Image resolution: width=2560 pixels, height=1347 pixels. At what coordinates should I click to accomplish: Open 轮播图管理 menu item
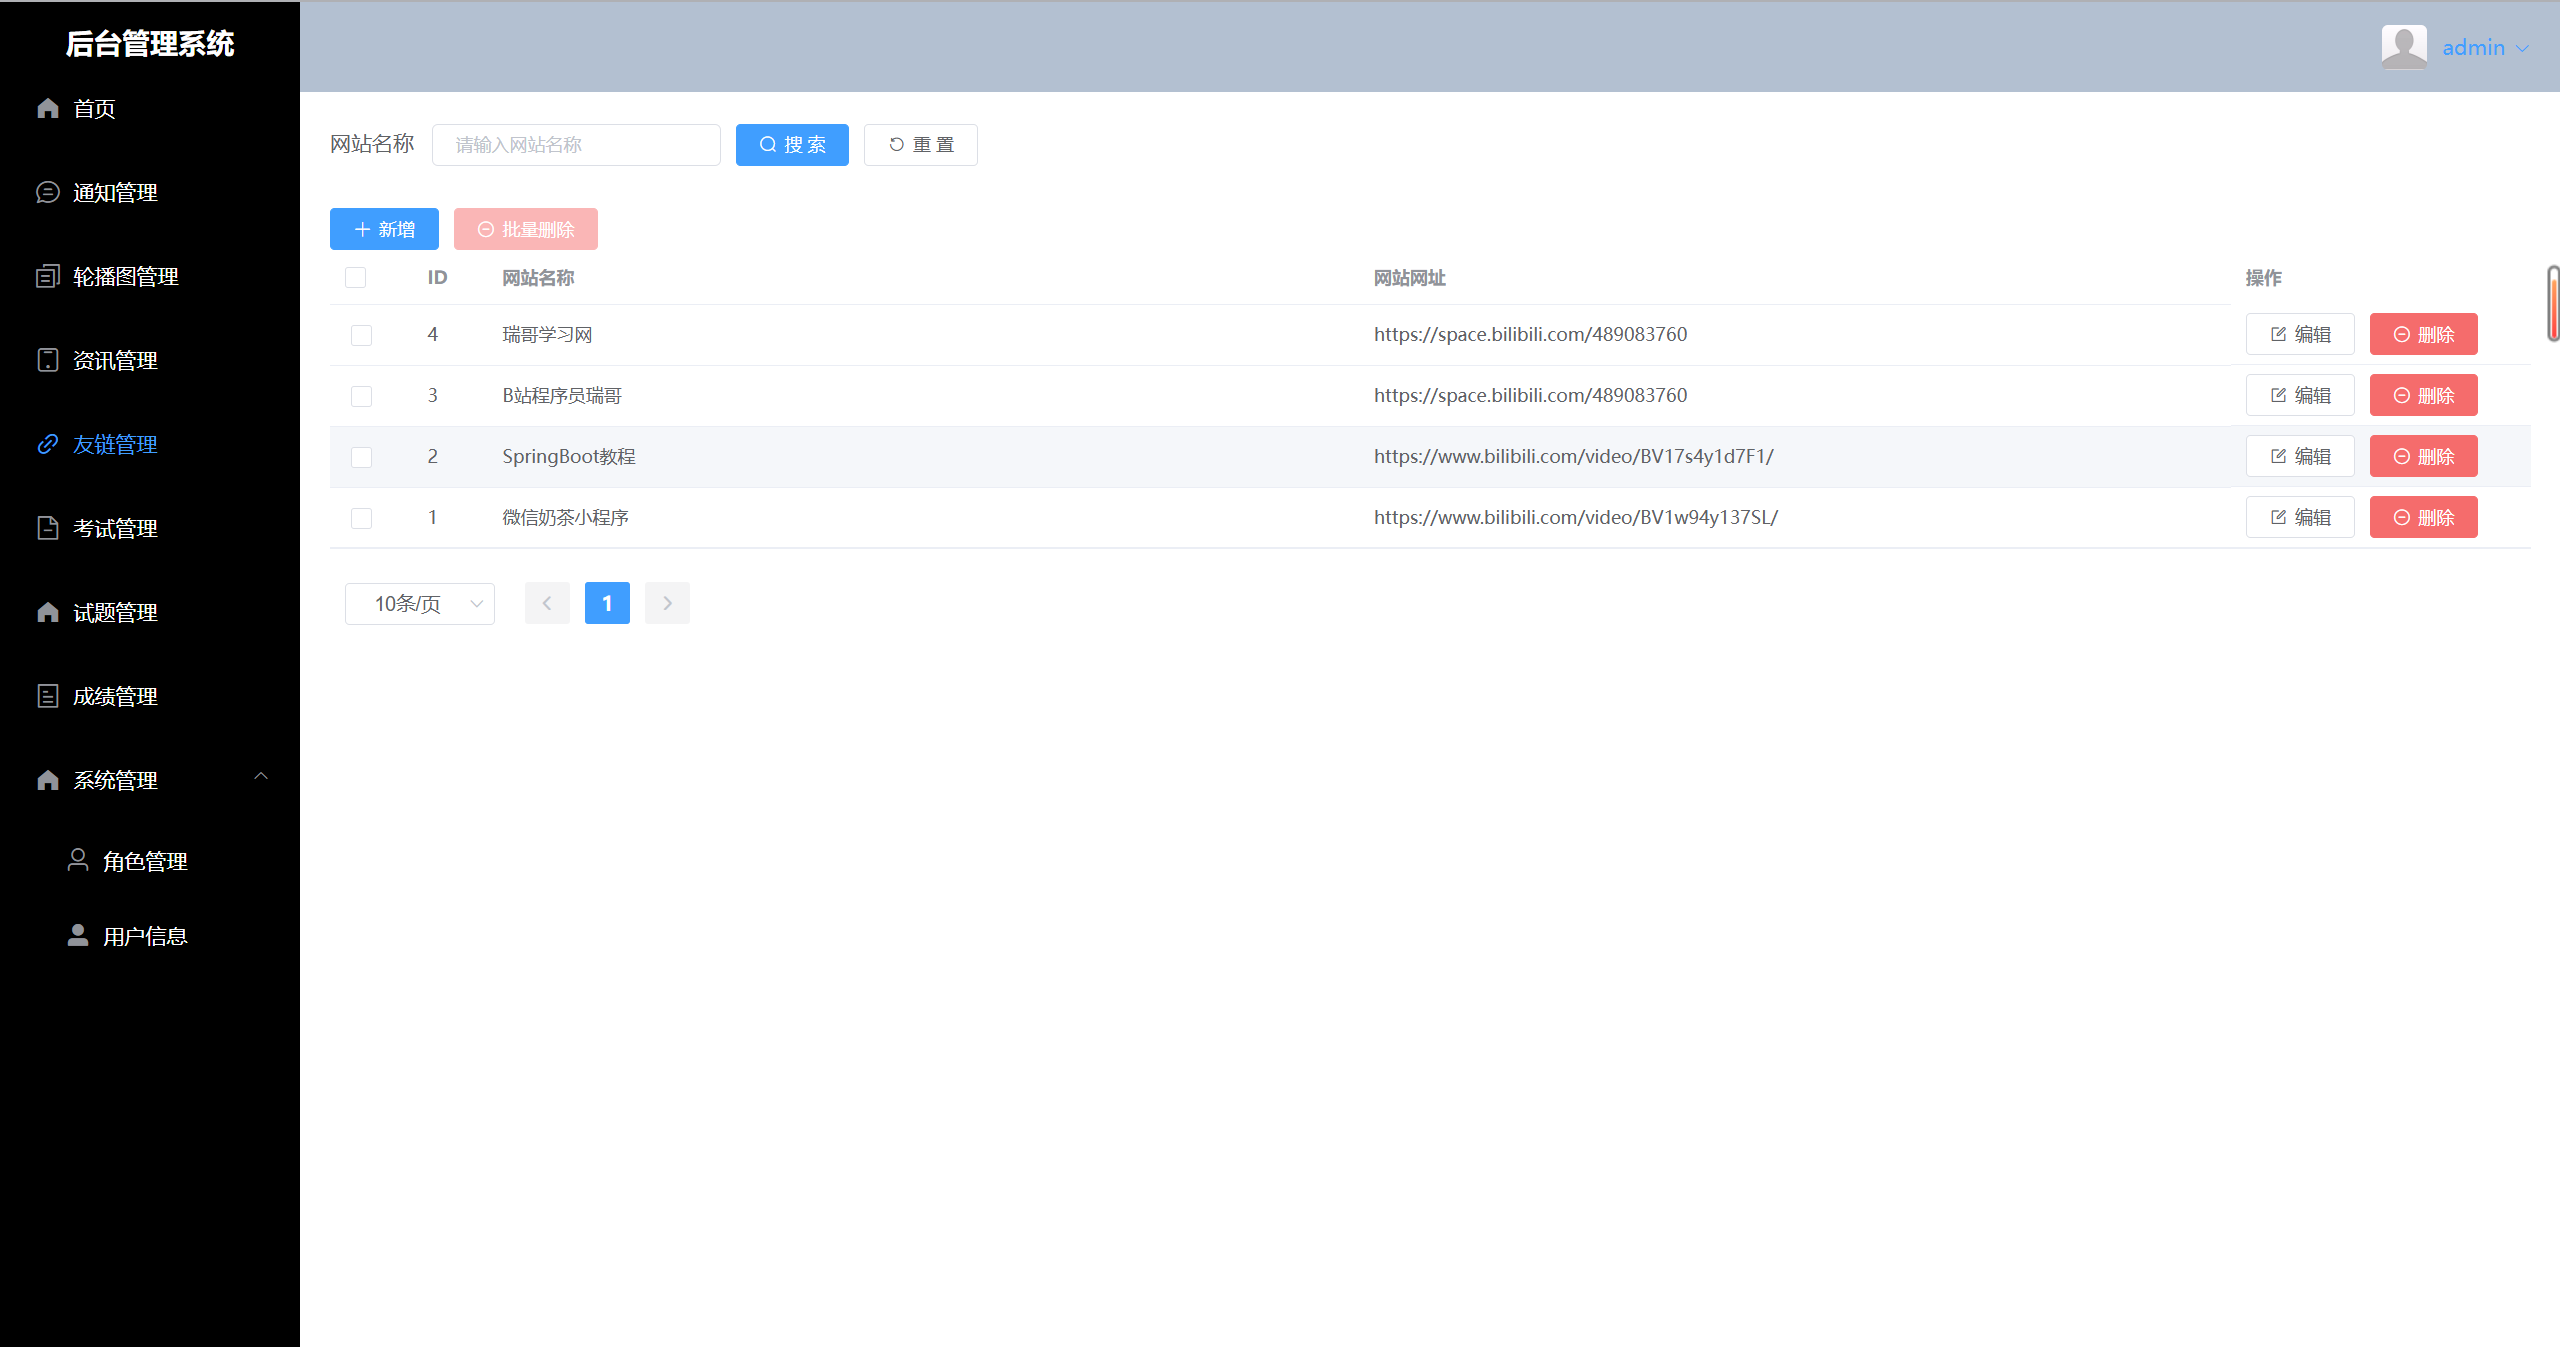pos(150,276)
